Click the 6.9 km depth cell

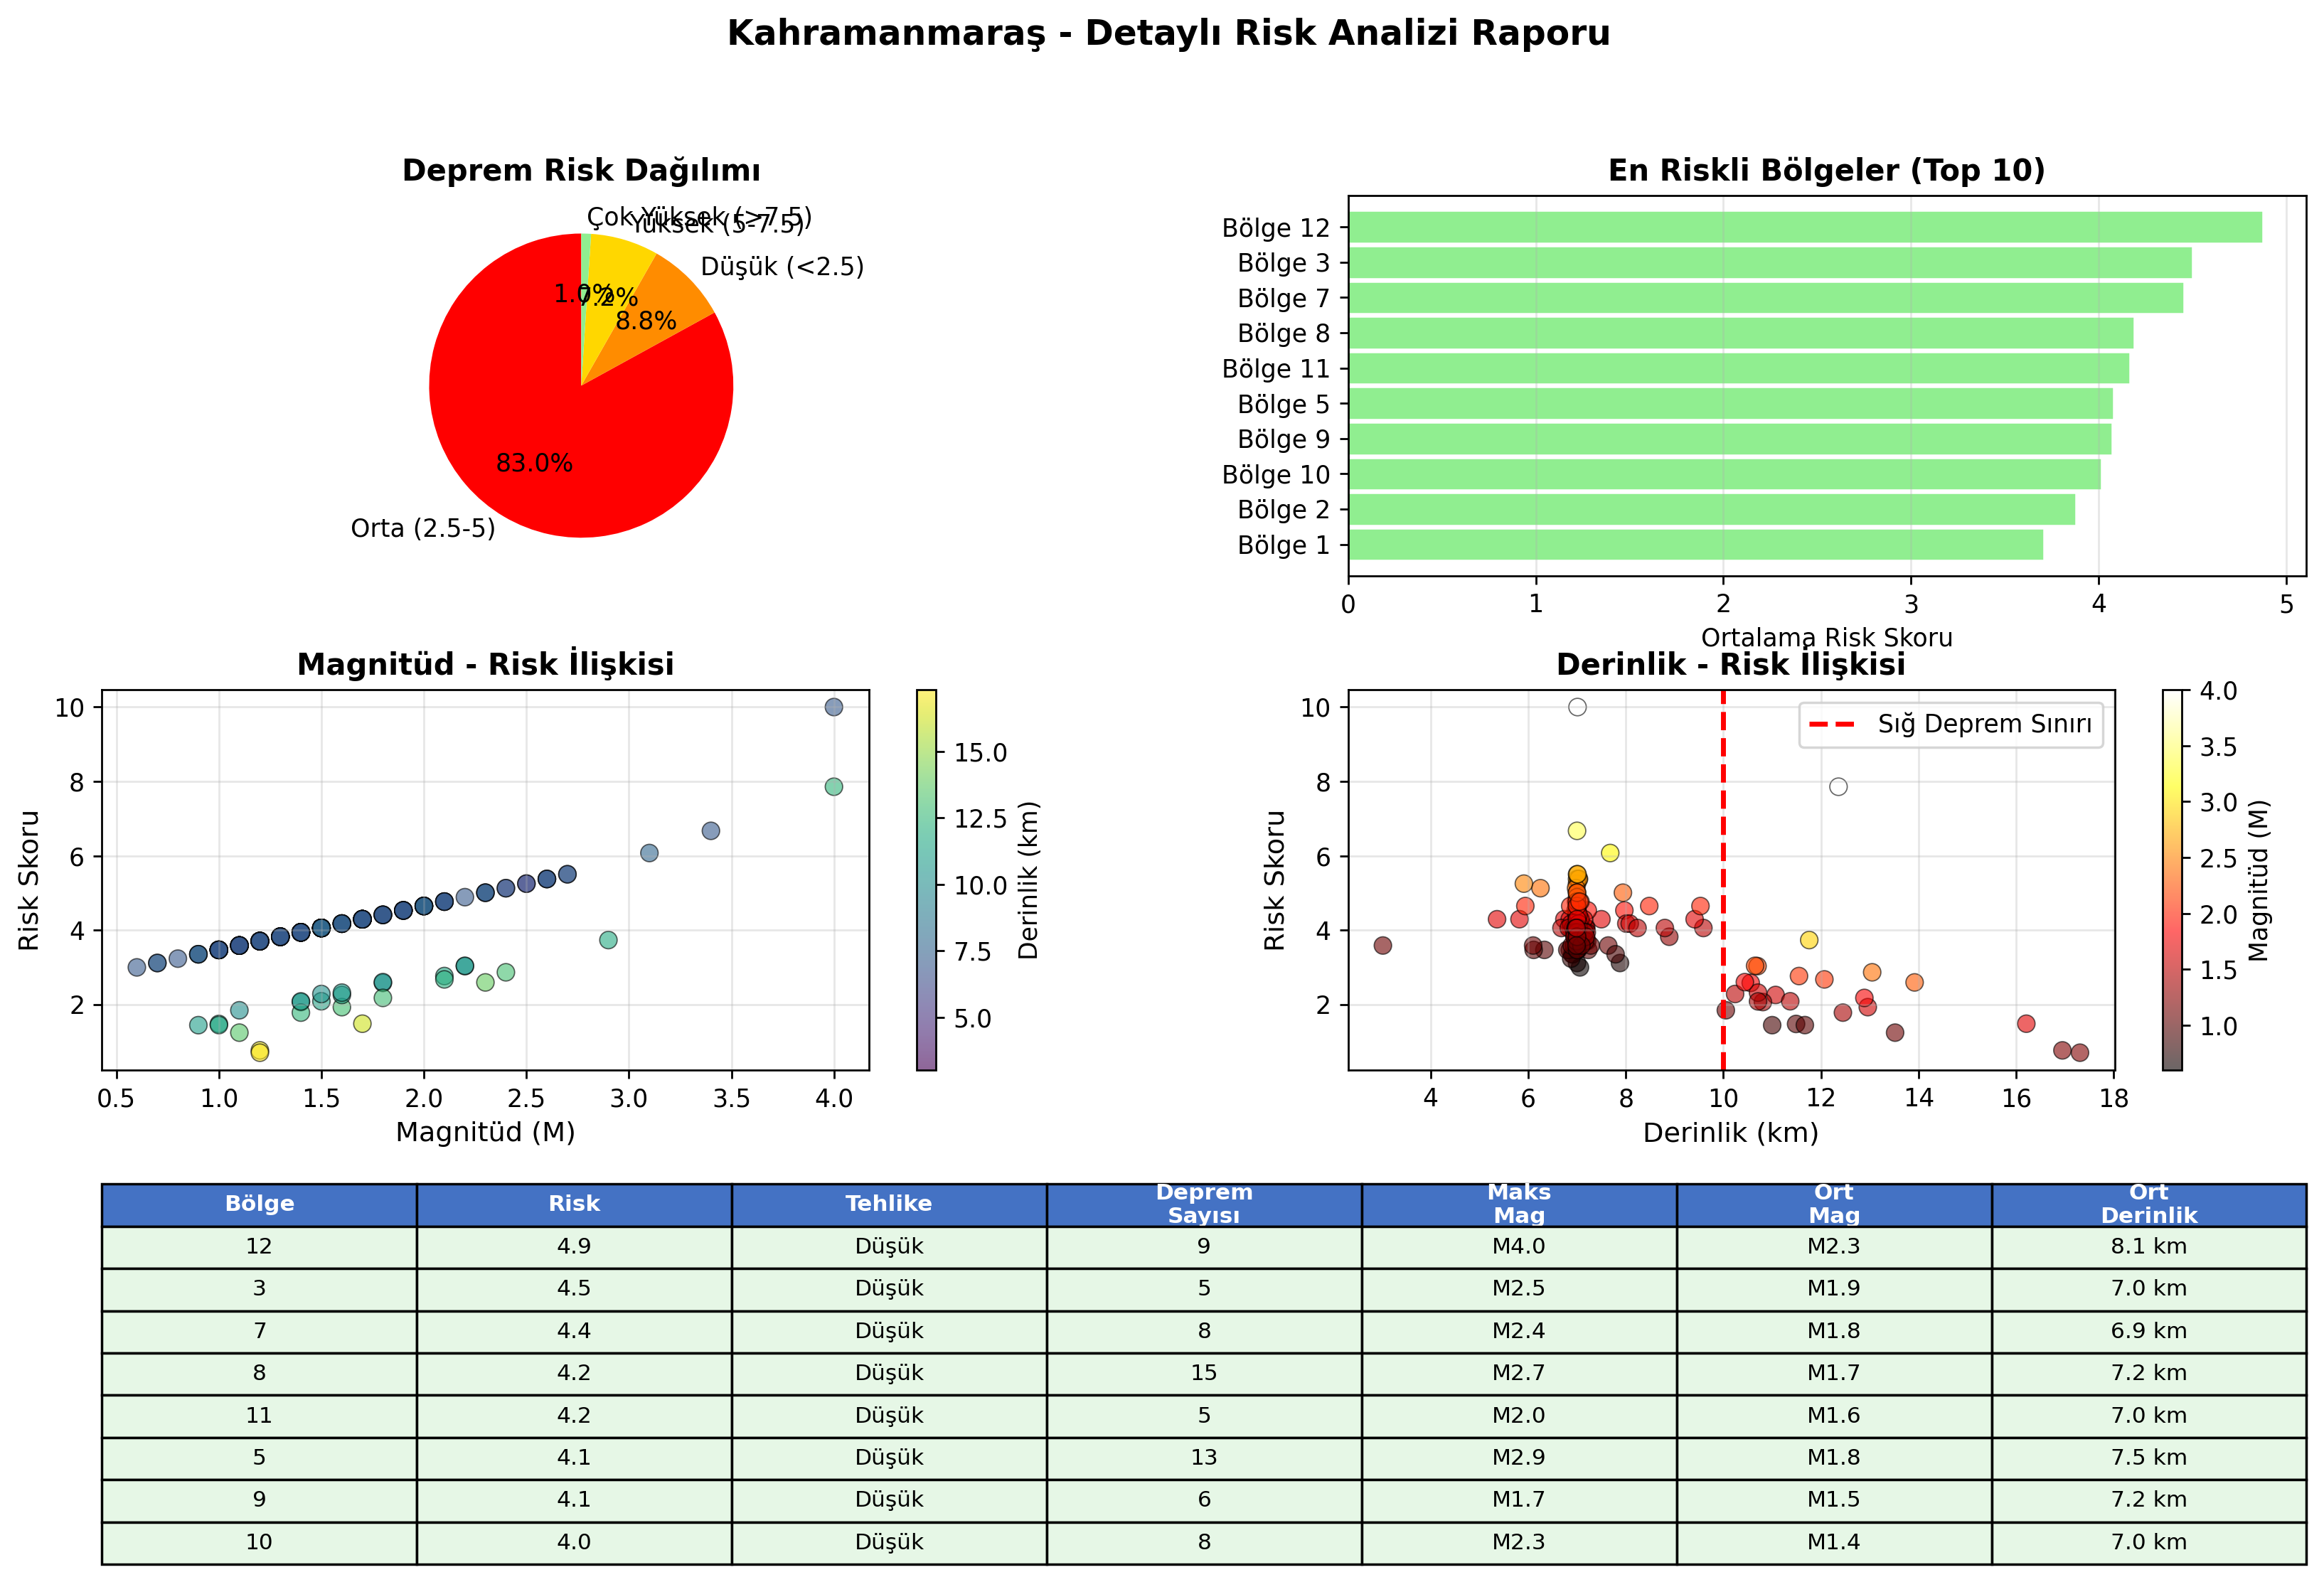click(x=2149, y=1331)
